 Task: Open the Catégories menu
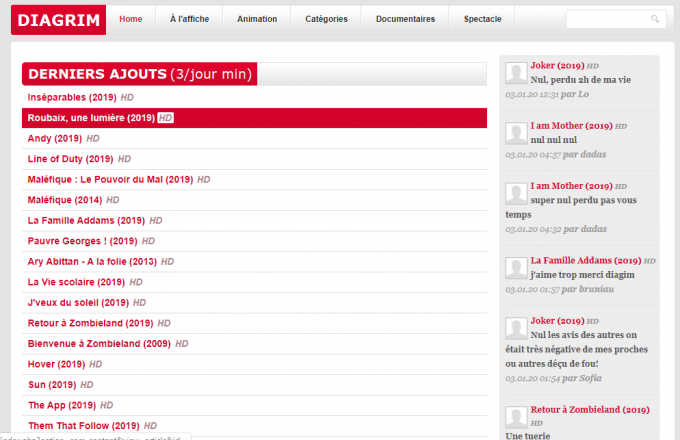(326, 19)
